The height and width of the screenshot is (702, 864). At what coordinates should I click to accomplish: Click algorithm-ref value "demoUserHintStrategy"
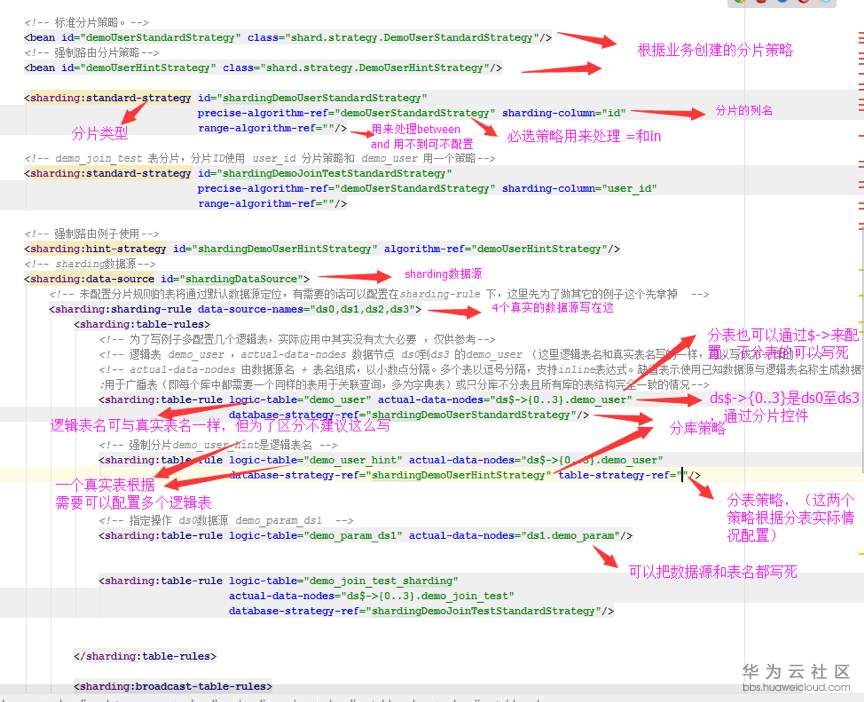pyautogui.click(x=539, y=249)
